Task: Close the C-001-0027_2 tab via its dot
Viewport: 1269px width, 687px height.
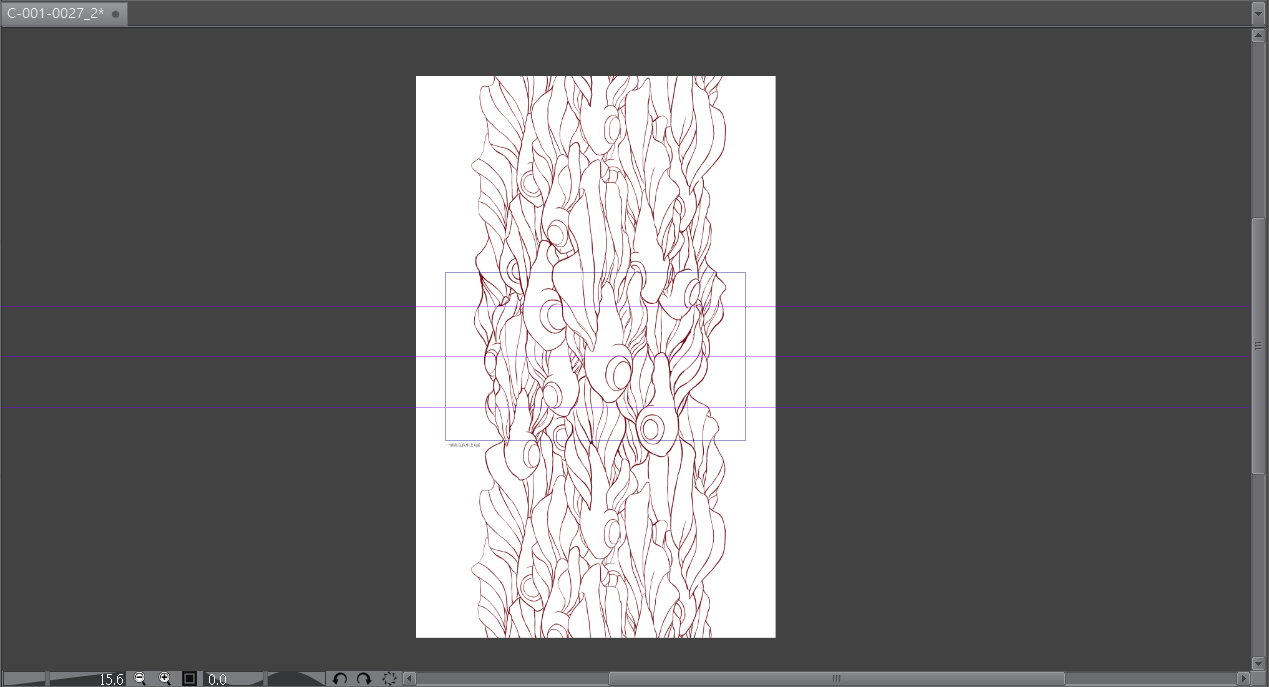Action: point(116,14)
